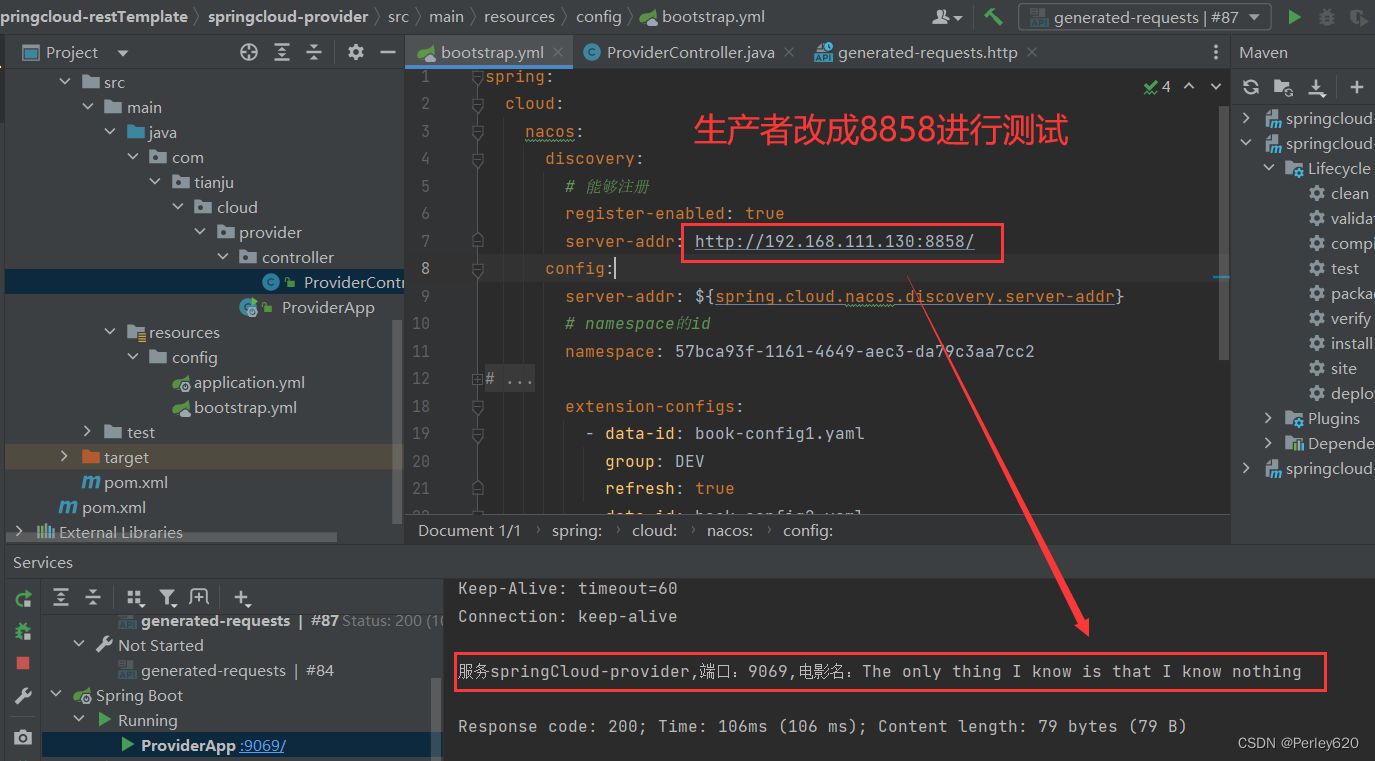This screenshot has width=1375, height=761.
Task: Collapse all nodes in Services toolbar
Action: pos(93,597)
